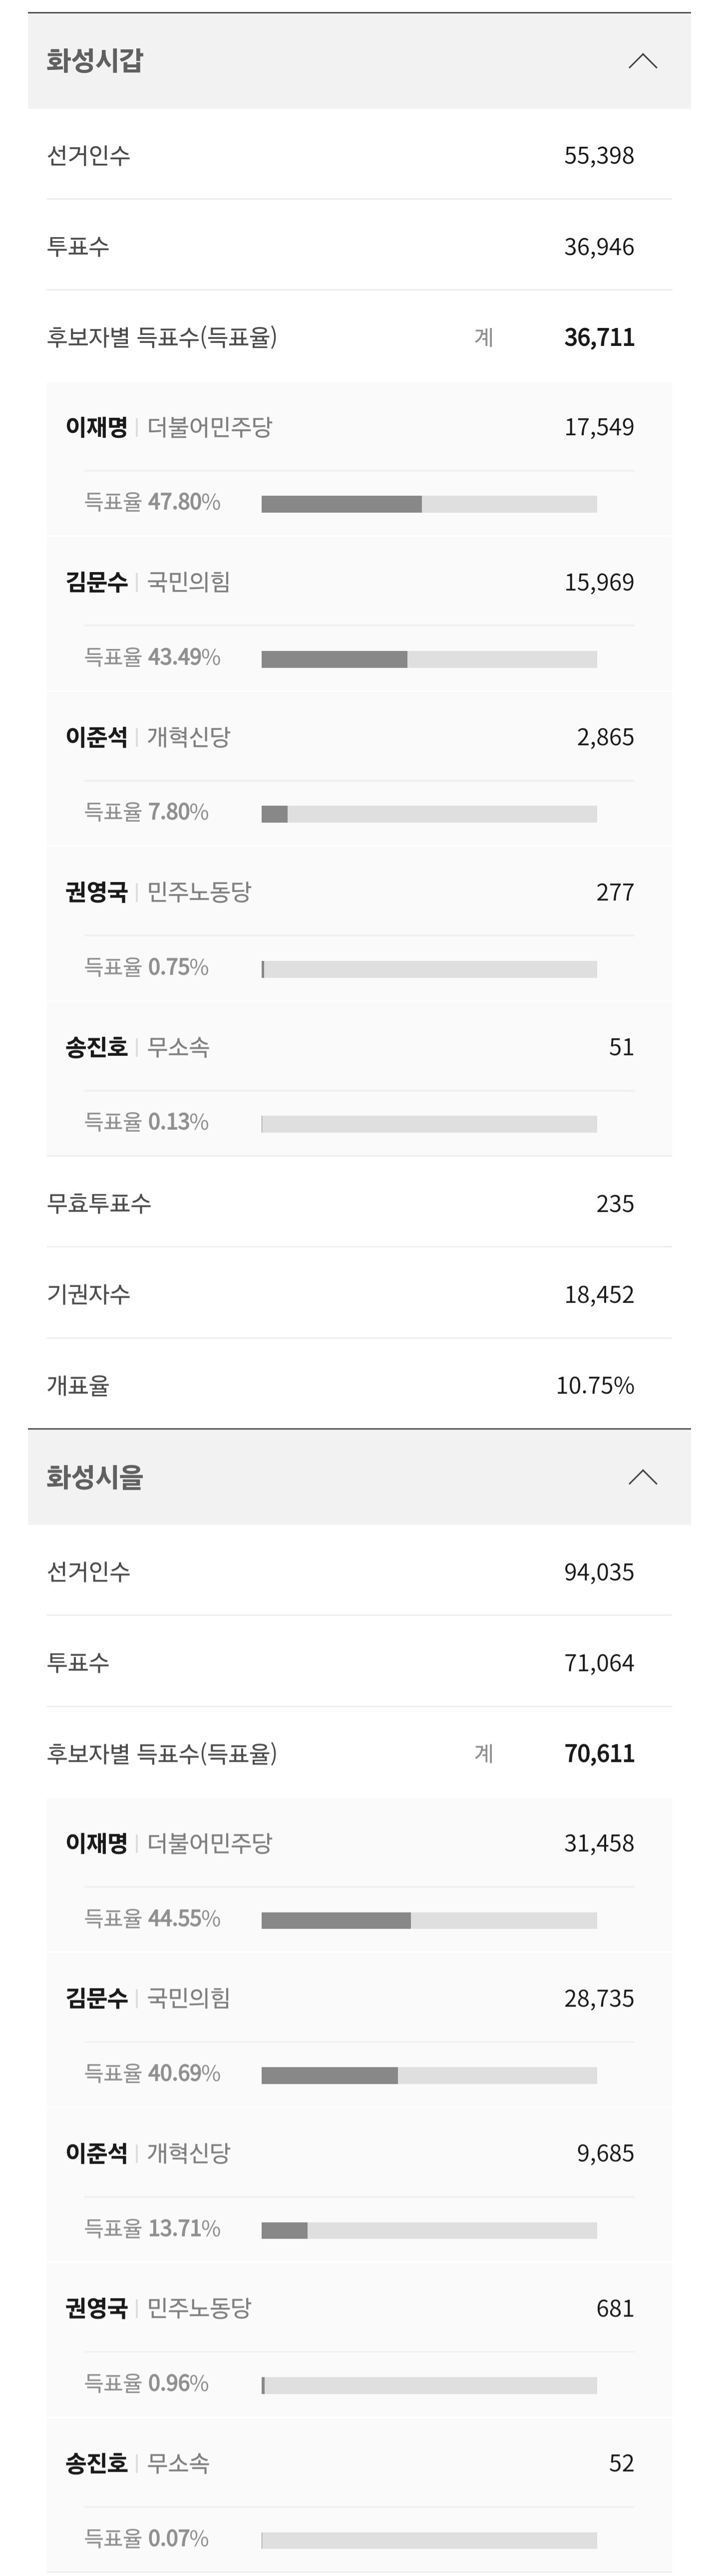Click 화성시갑 total votes 36,711

click(x=598, y=337)
